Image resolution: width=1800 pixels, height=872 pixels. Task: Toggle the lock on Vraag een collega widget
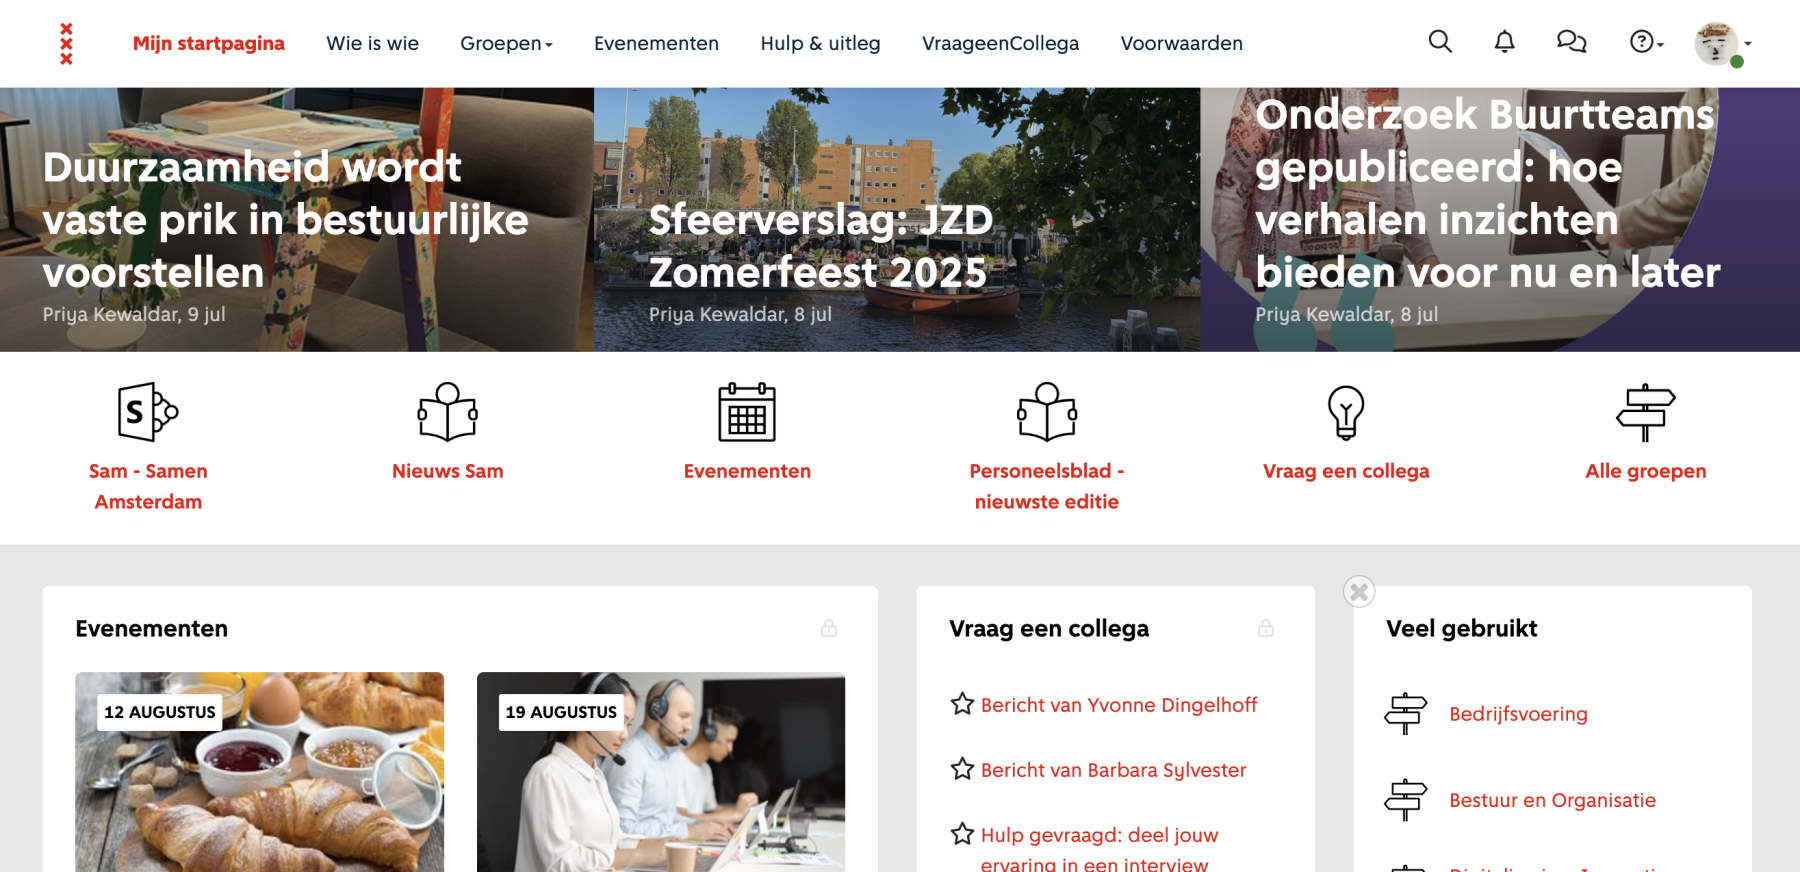pos(1266,628)
